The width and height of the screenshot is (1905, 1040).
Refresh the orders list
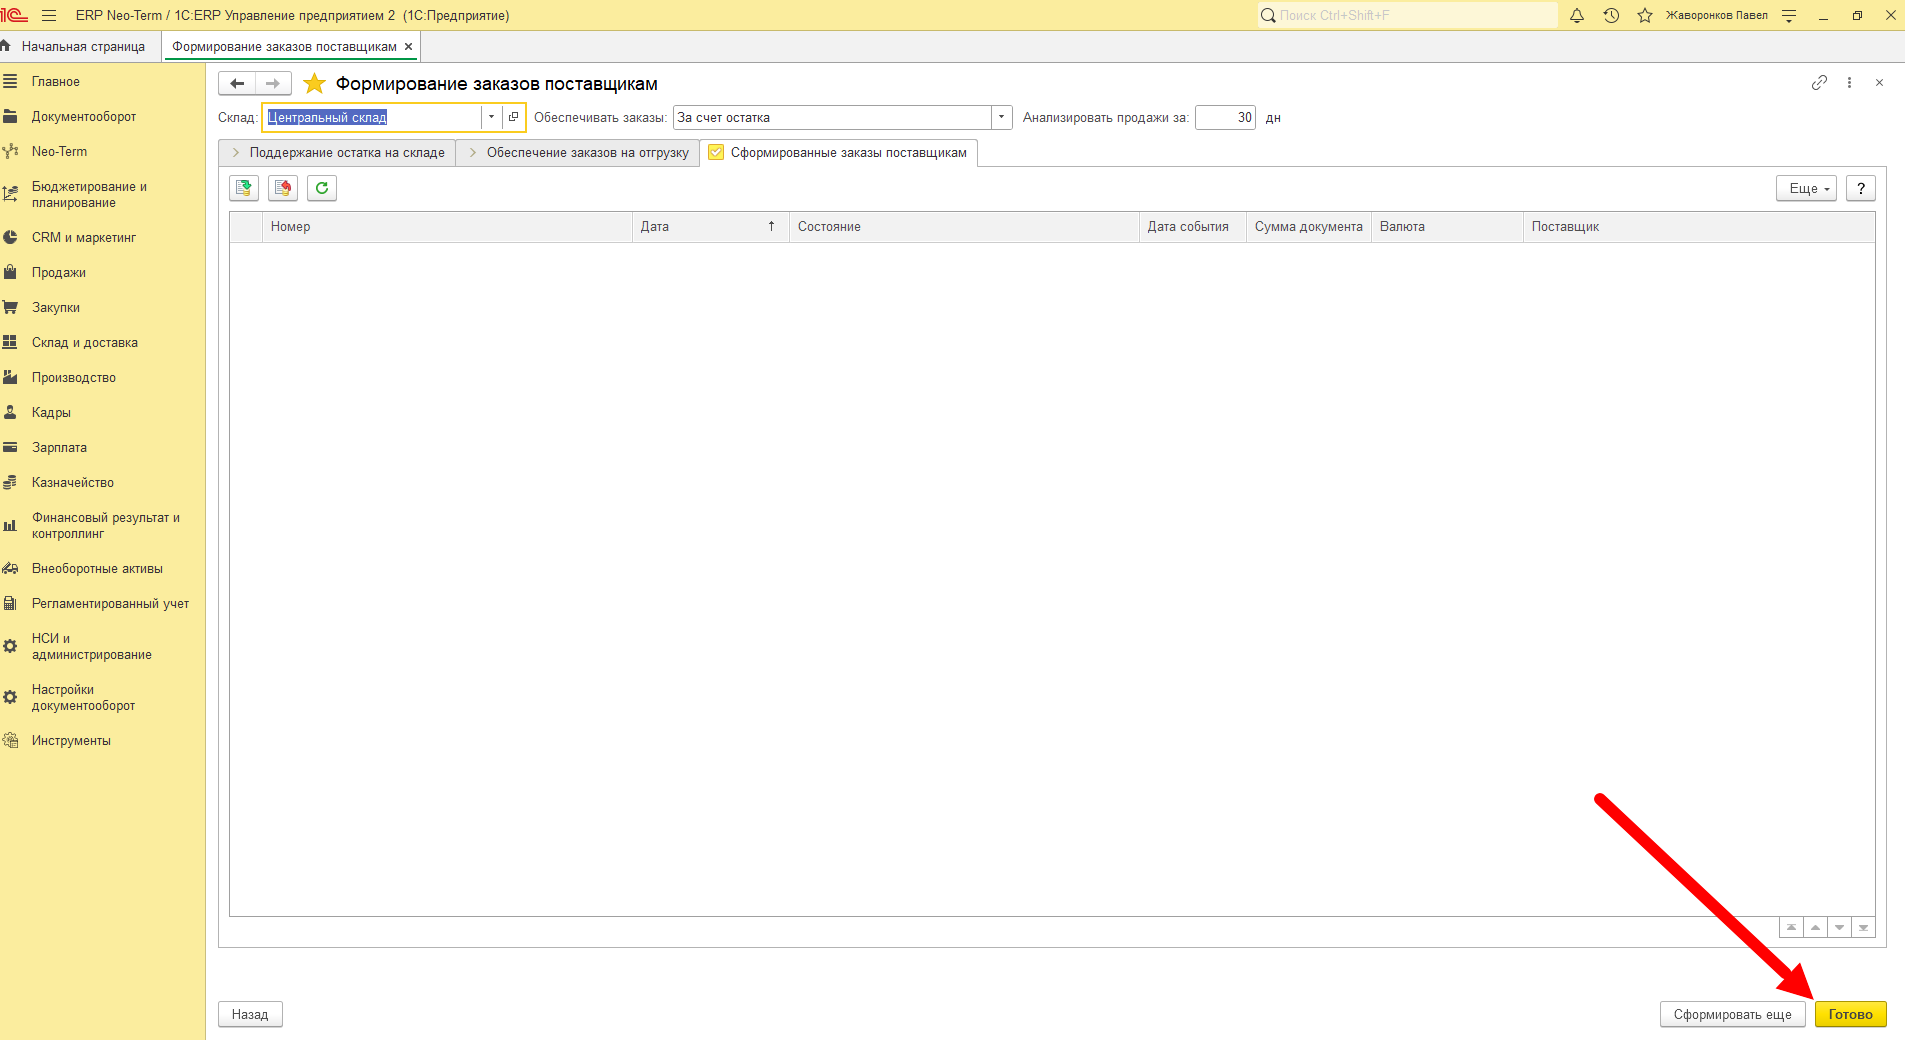point(322,188)
